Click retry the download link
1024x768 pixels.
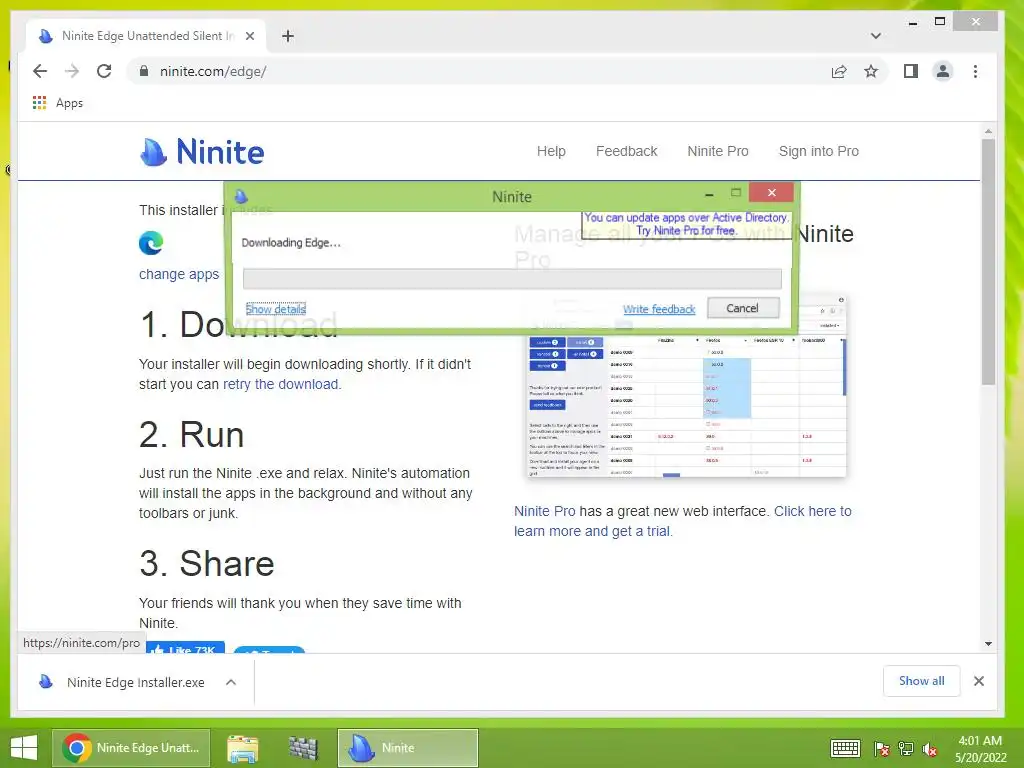(281, 384)
